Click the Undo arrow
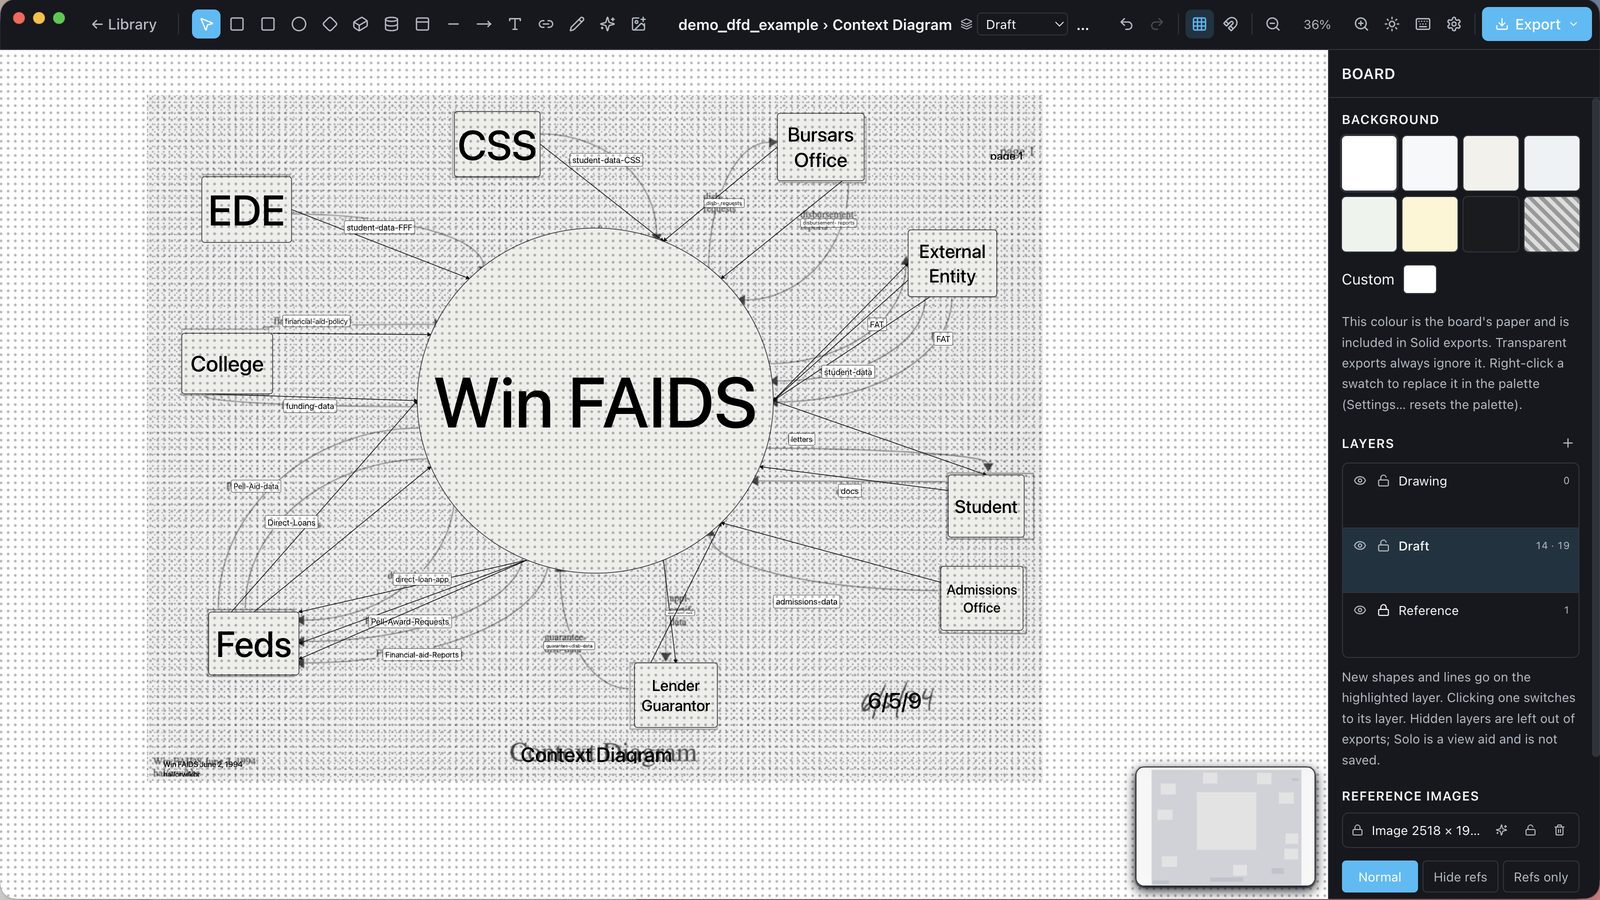The image size is (1600, 900). point(1126,24)
